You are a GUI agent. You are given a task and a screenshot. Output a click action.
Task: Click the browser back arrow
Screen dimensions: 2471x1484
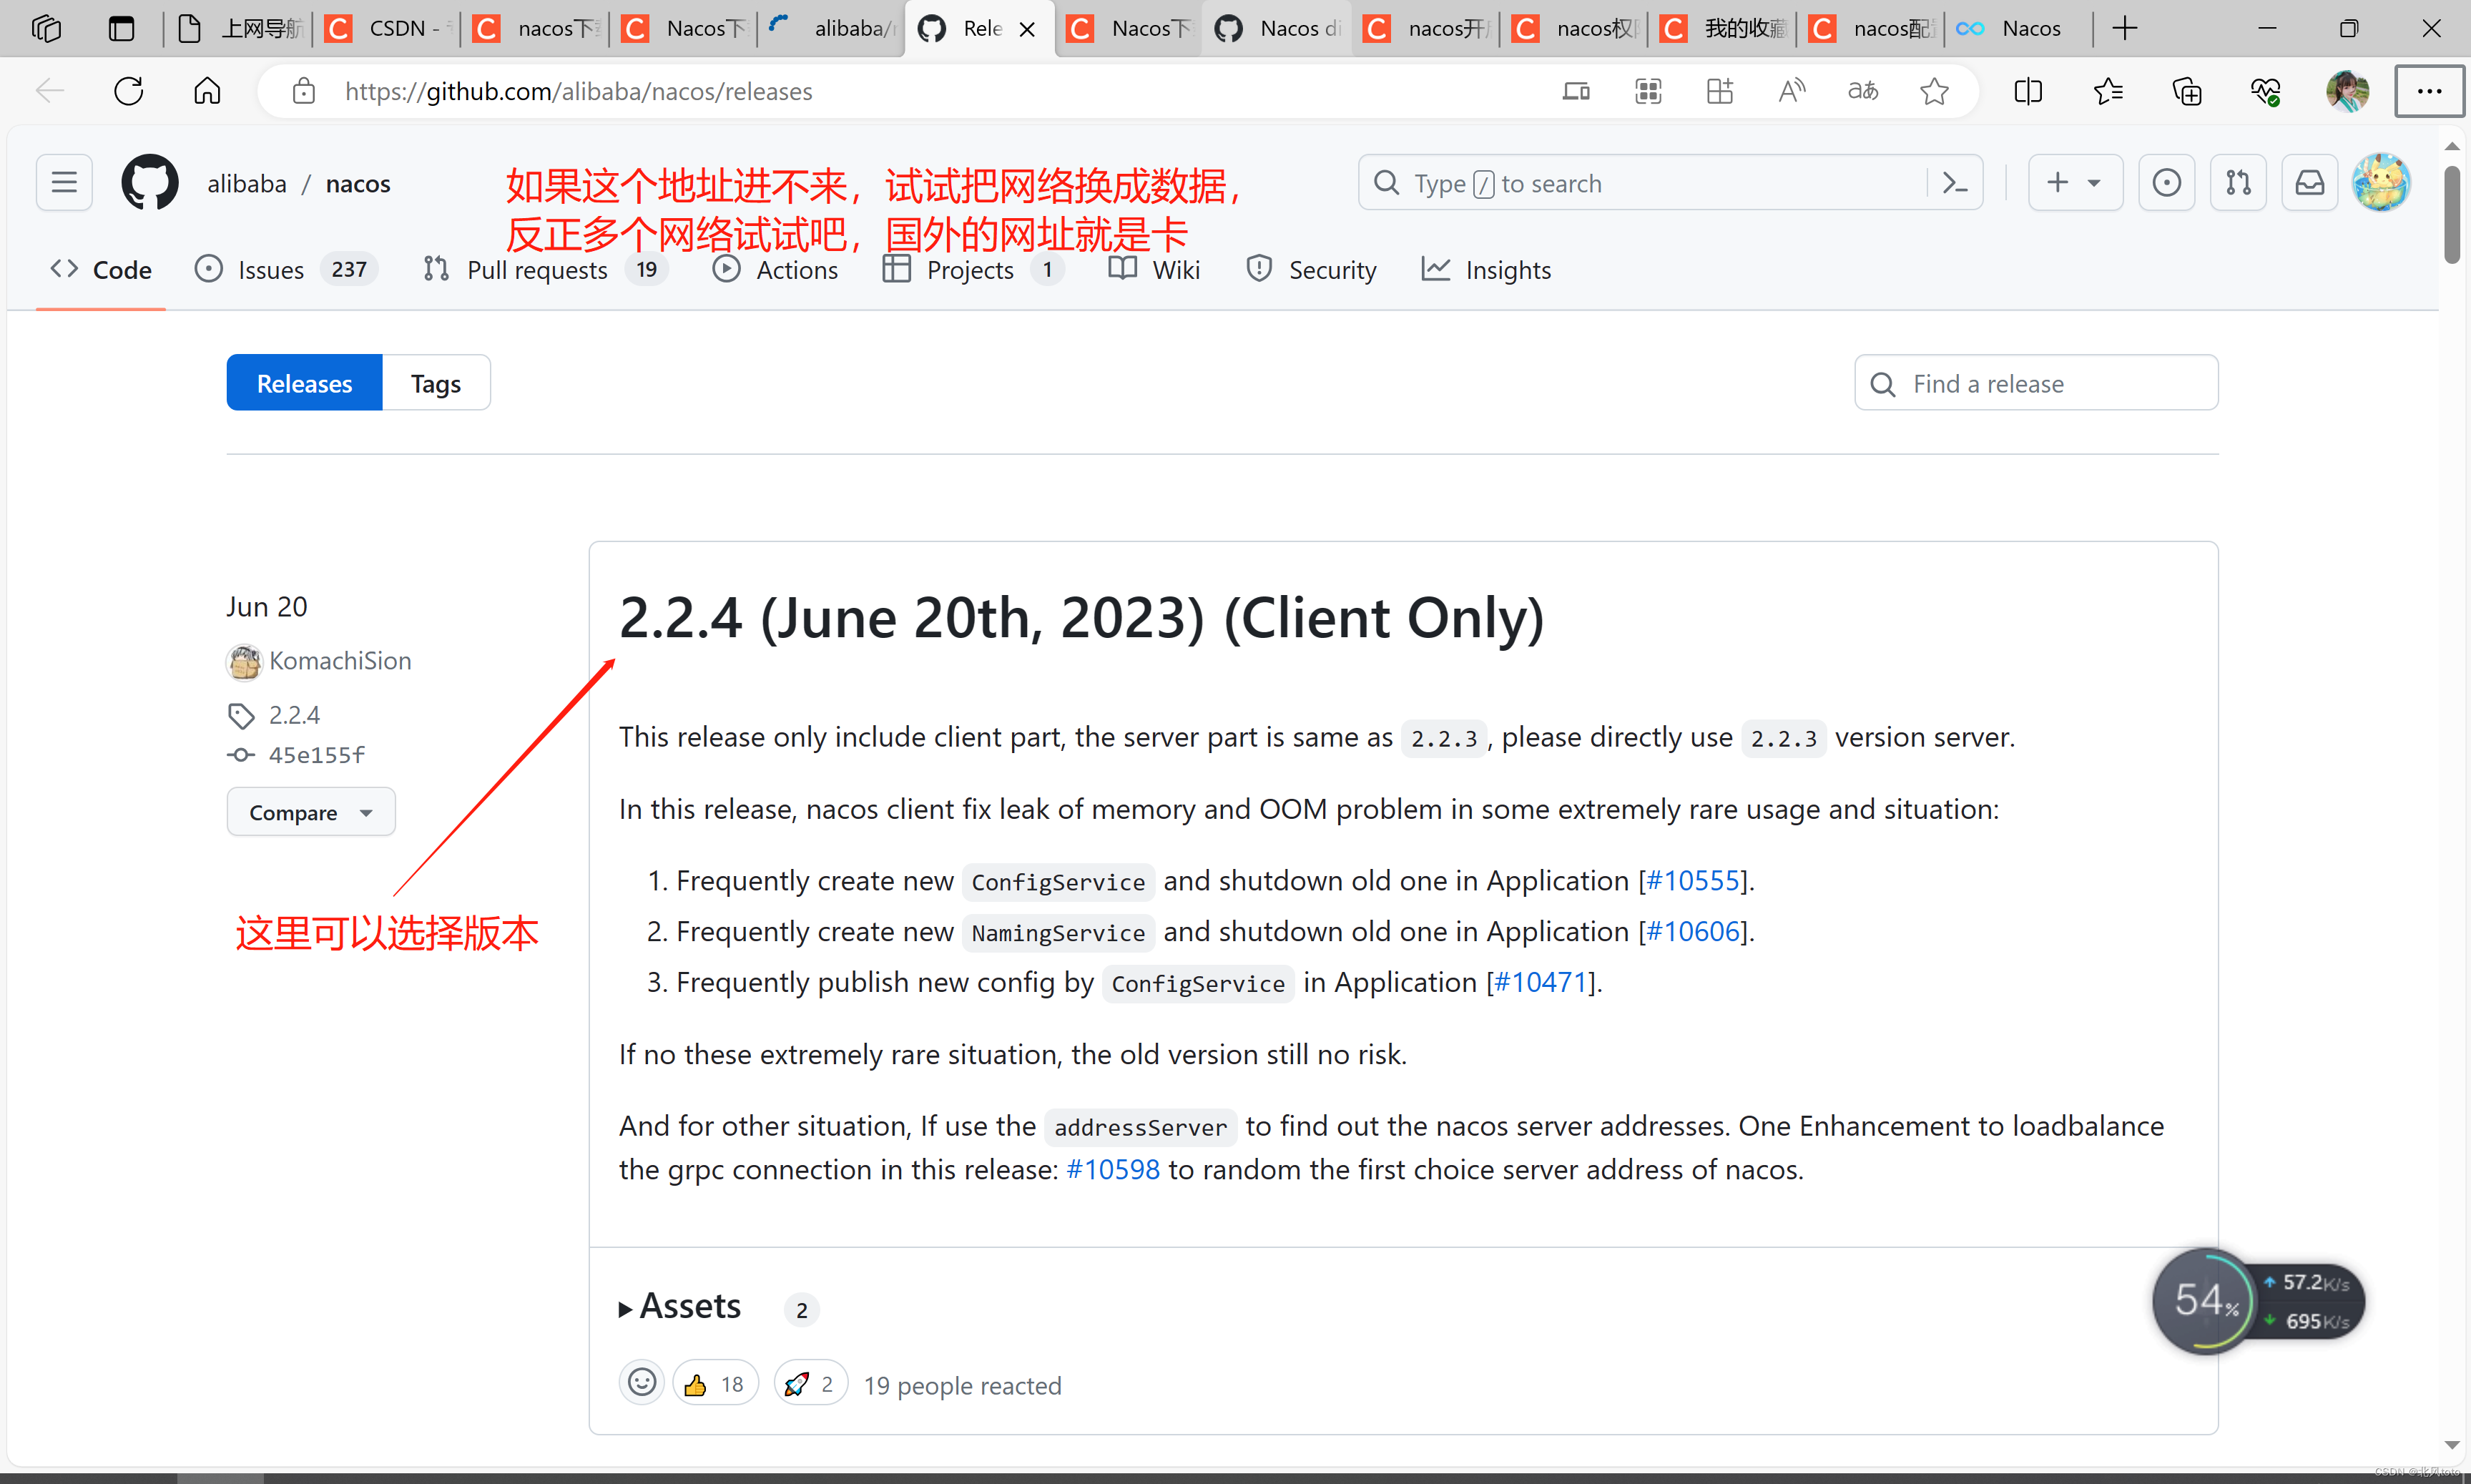click(49, 91)
